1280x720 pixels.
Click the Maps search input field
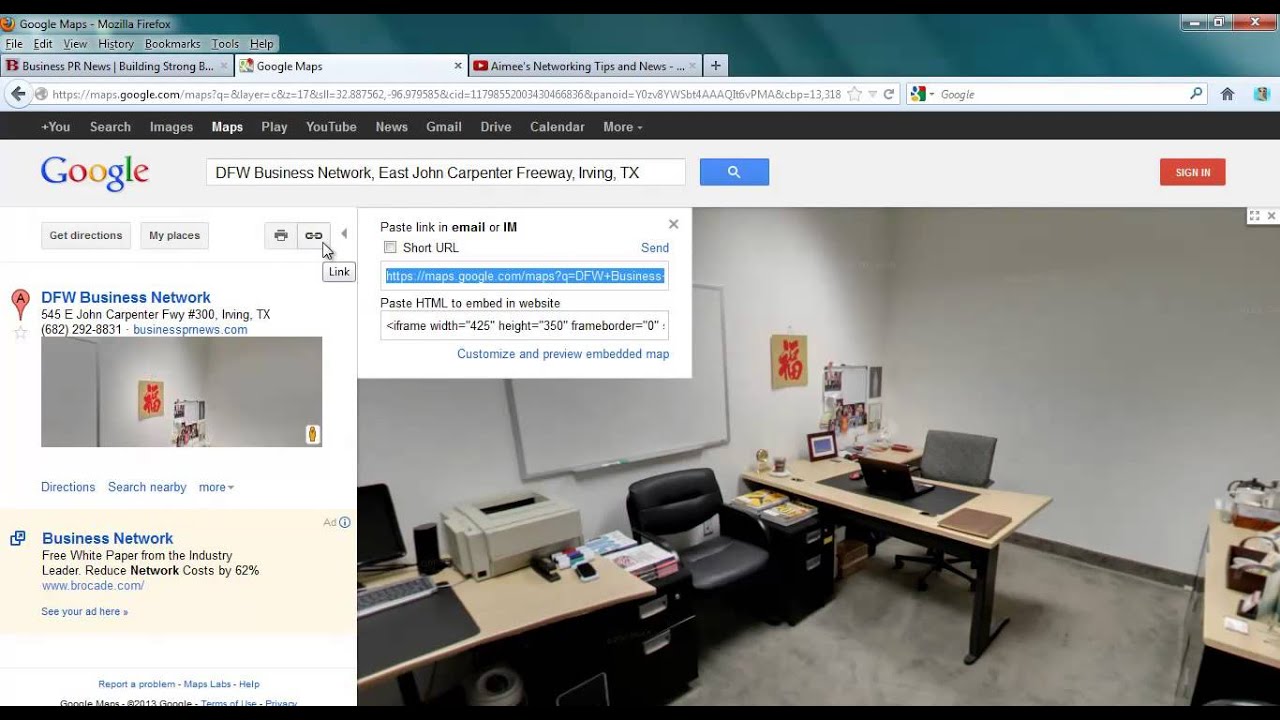point(446,172)
